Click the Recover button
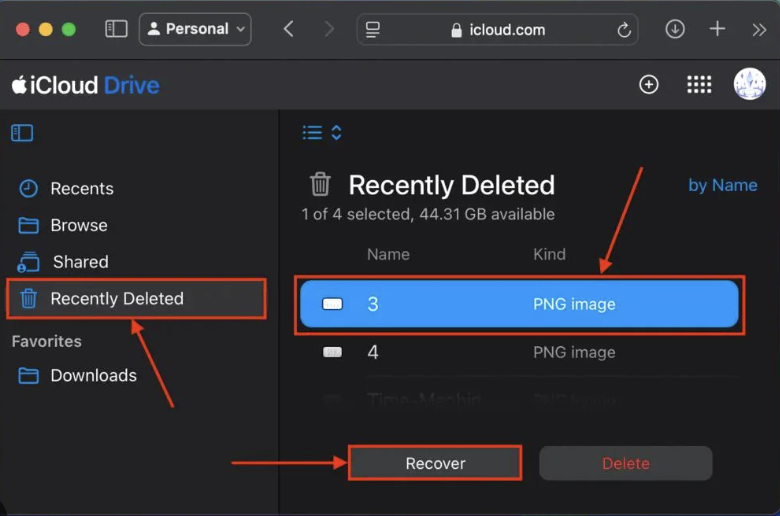Screen dimensions: 780x516 tap(435, 463)
